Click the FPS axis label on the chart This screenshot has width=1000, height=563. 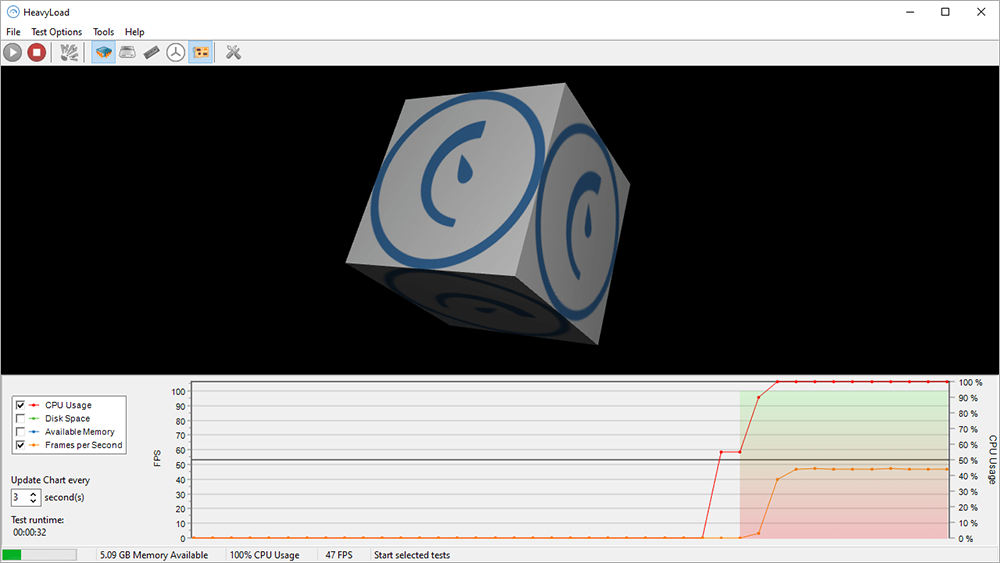[157, 458]
